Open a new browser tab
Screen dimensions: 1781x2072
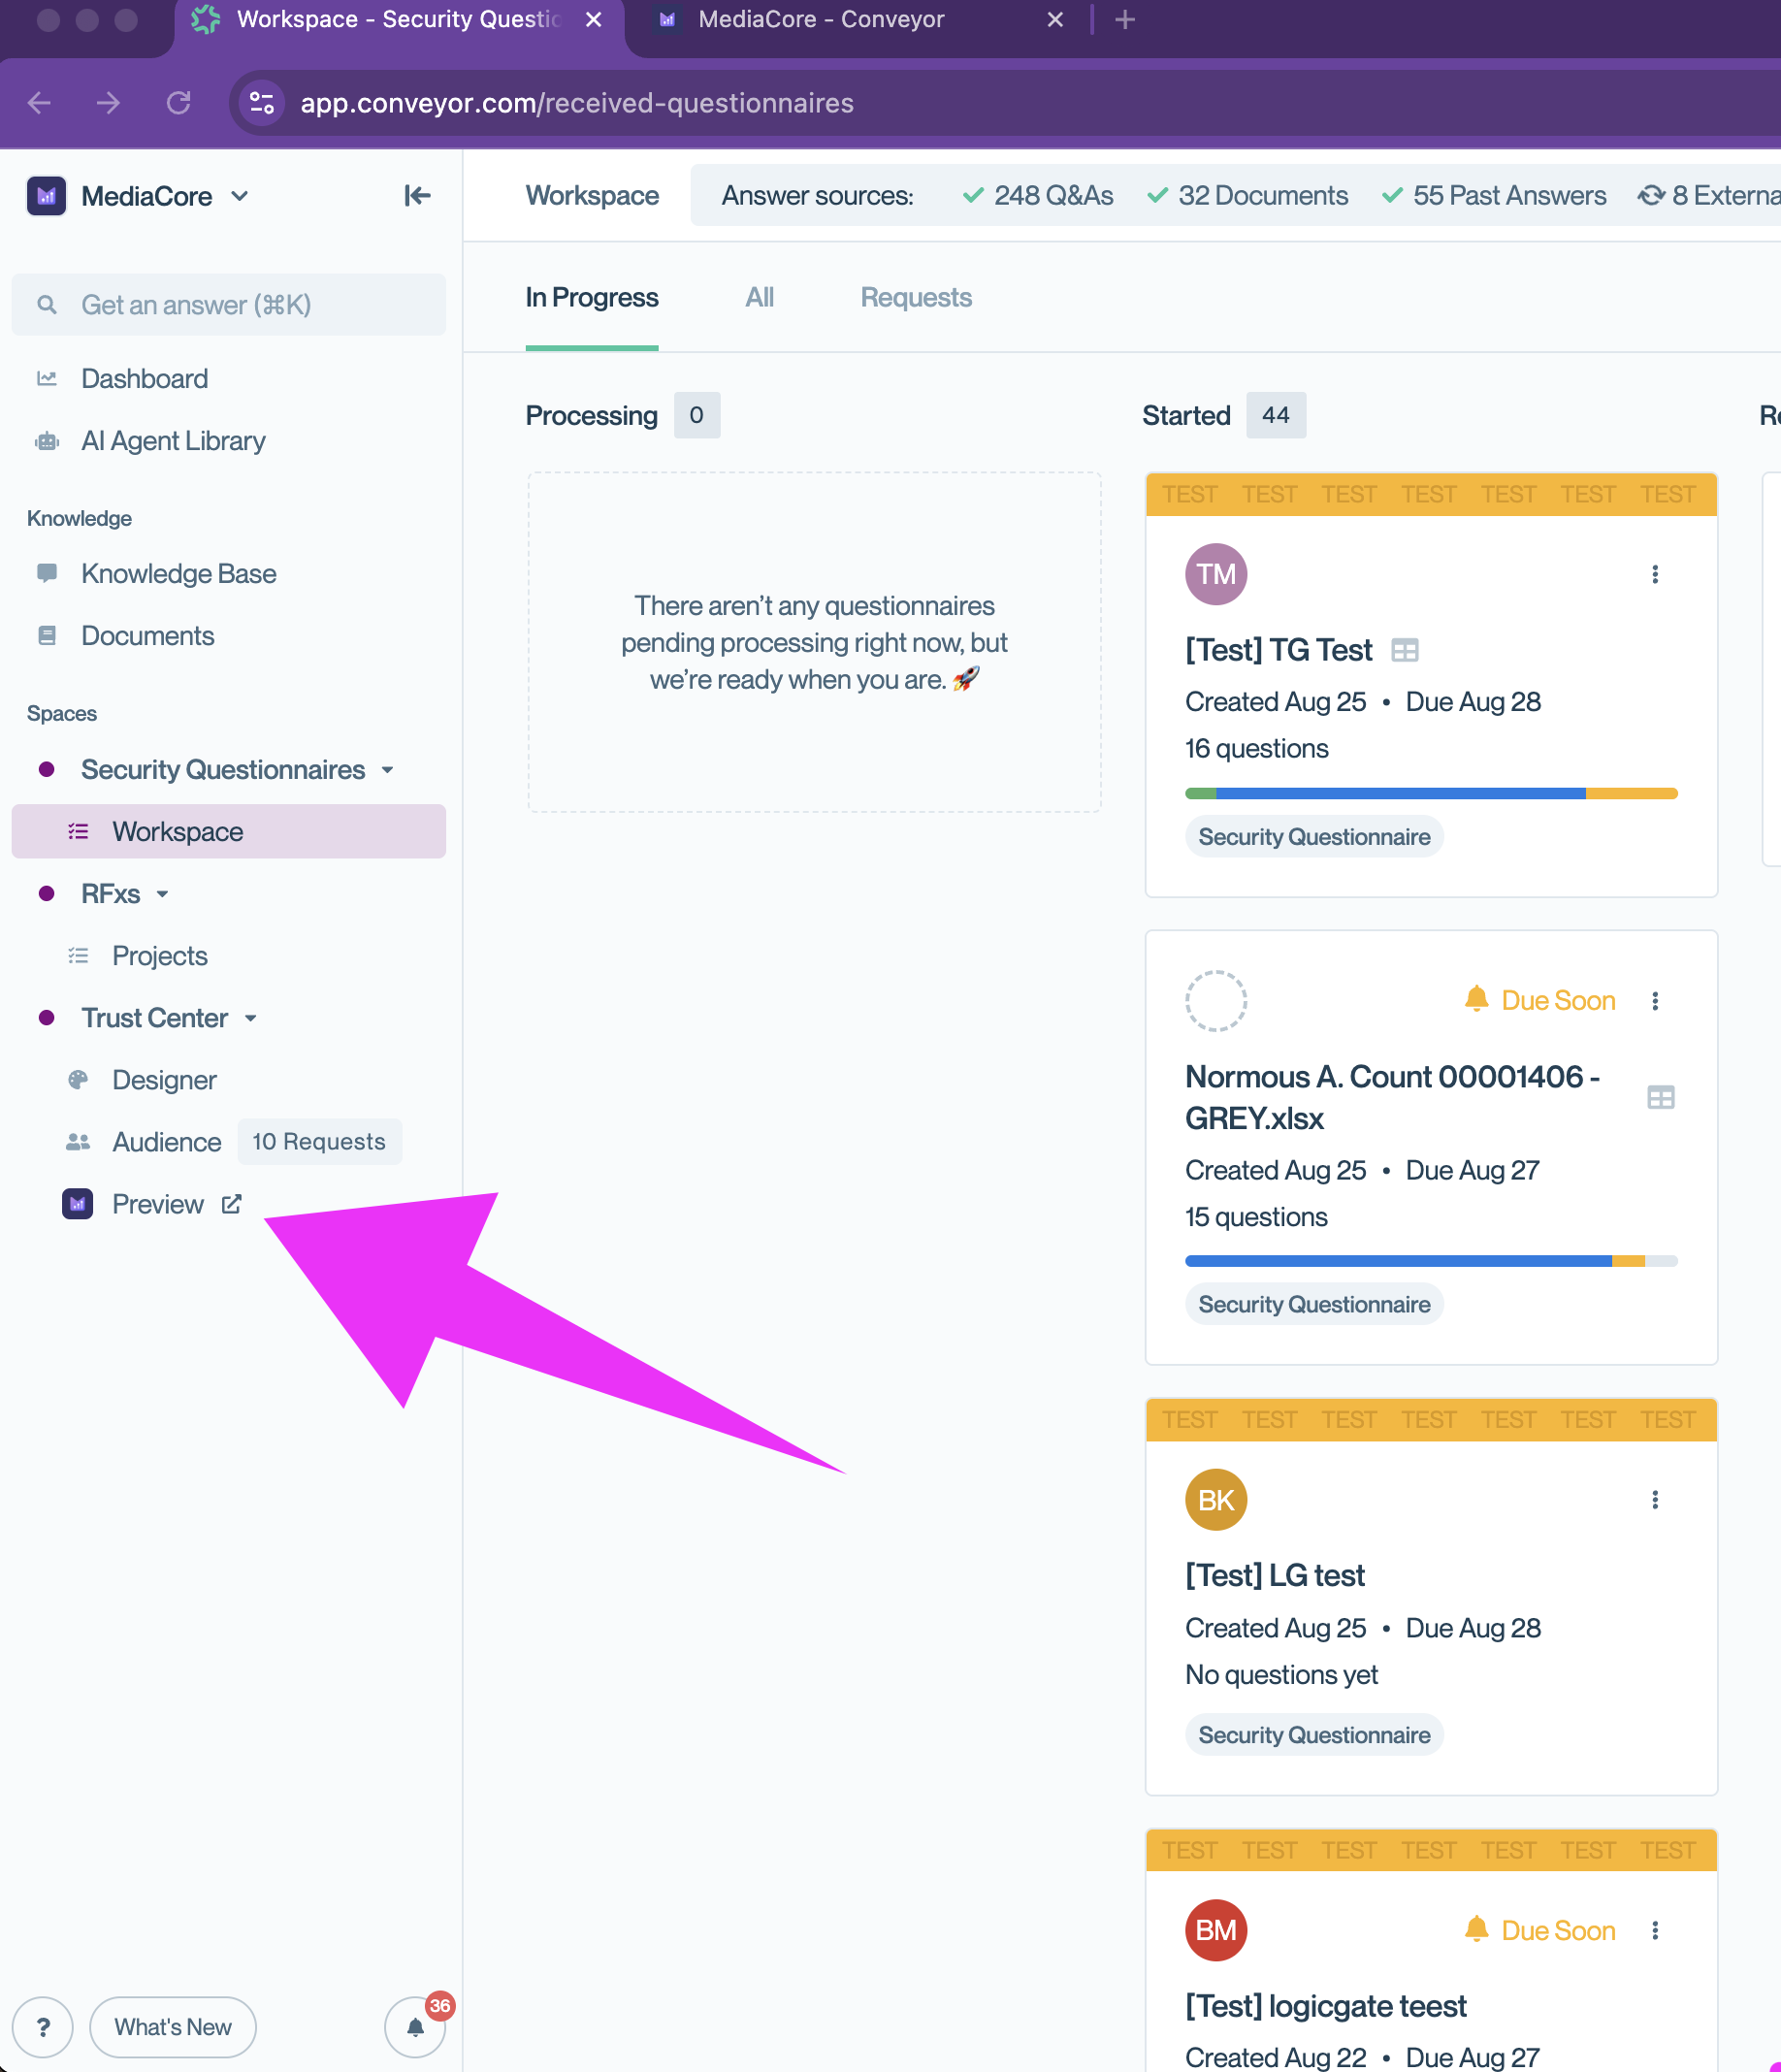(x=1125, y=20)
